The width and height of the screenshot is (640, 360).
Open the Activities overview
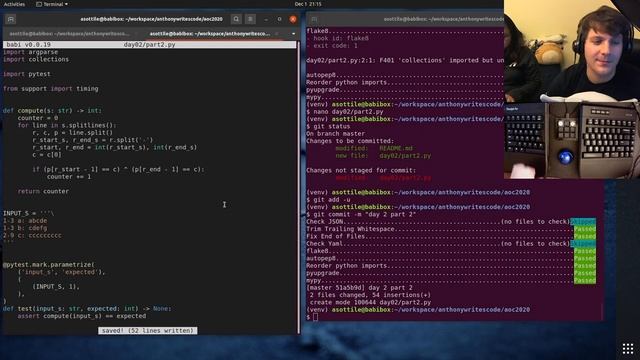pos(14,4)
